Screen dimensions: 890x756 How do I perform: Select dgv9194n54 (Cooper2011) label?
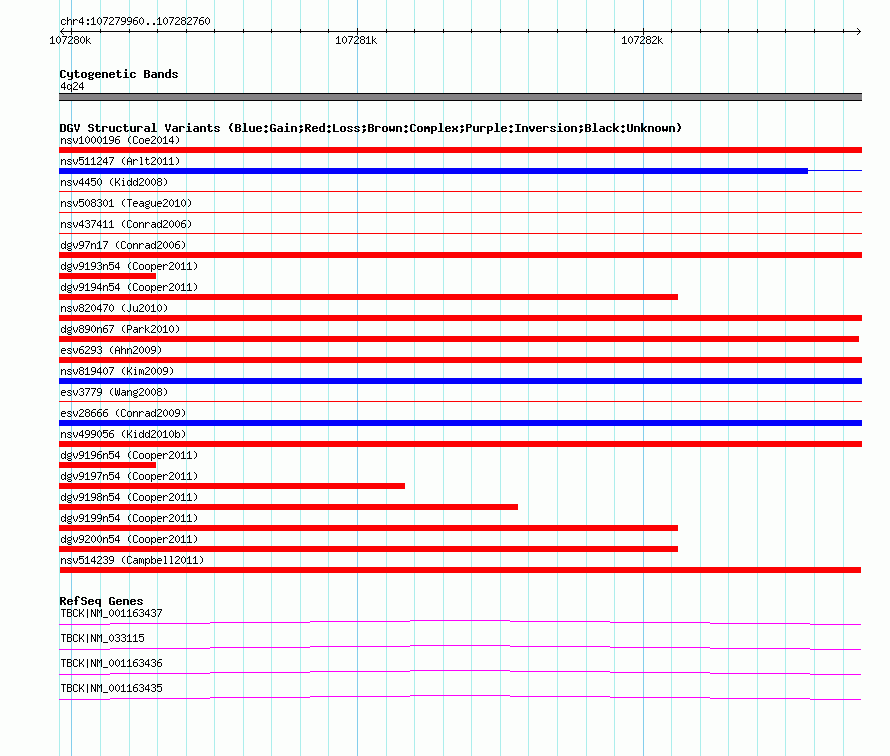point(129,287)
